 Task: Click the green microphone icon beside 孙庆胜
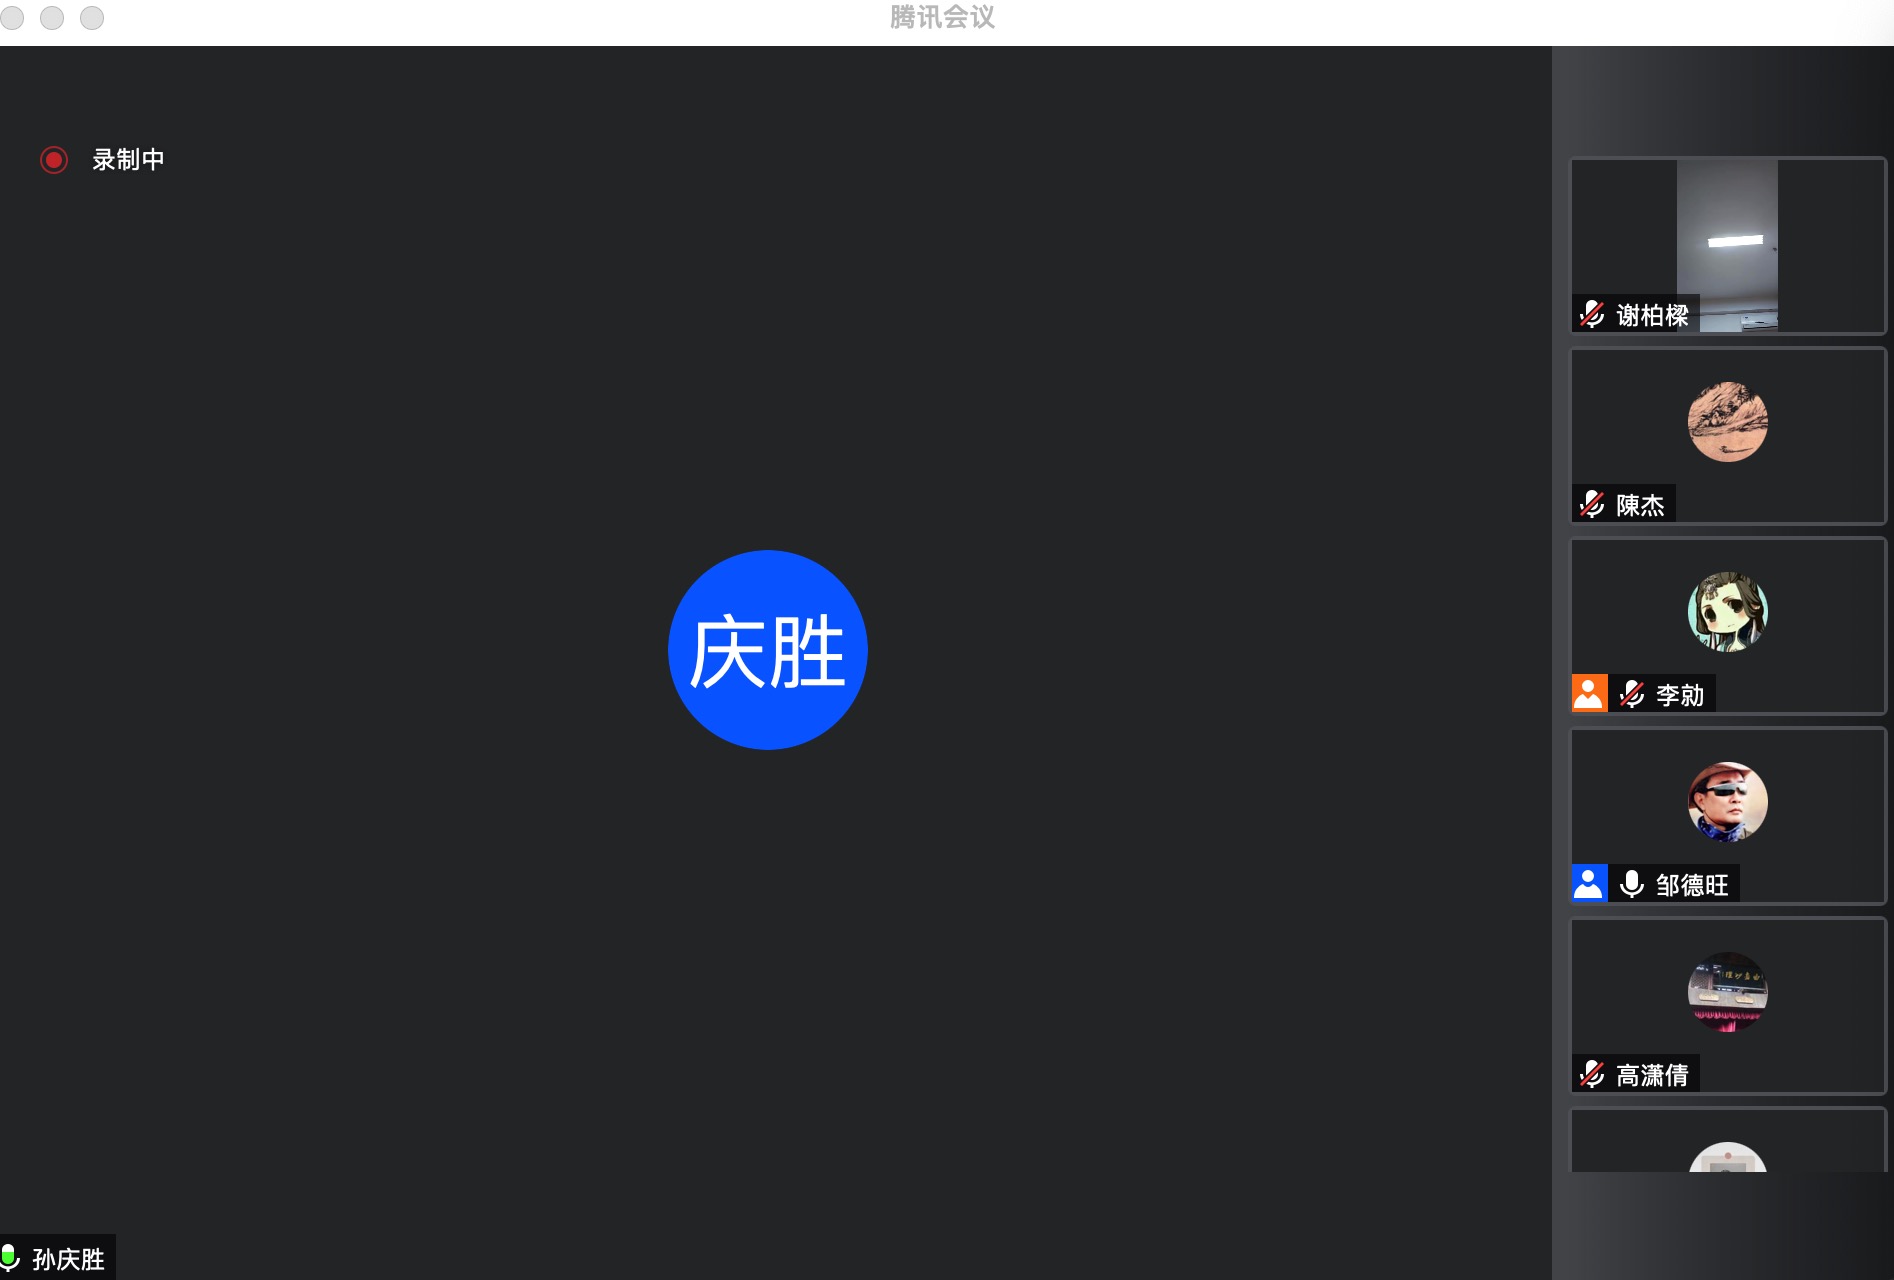(x=10, y=1257)
